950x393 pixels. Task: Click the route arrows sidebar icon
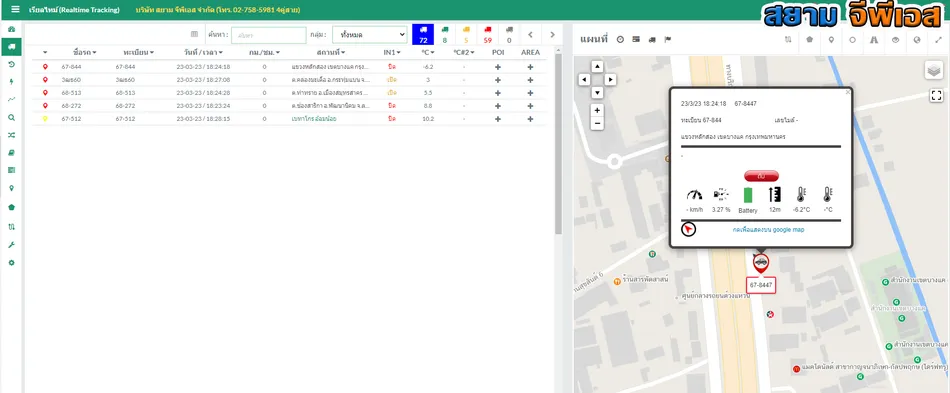pyautogui.click(x=11, y=226)
